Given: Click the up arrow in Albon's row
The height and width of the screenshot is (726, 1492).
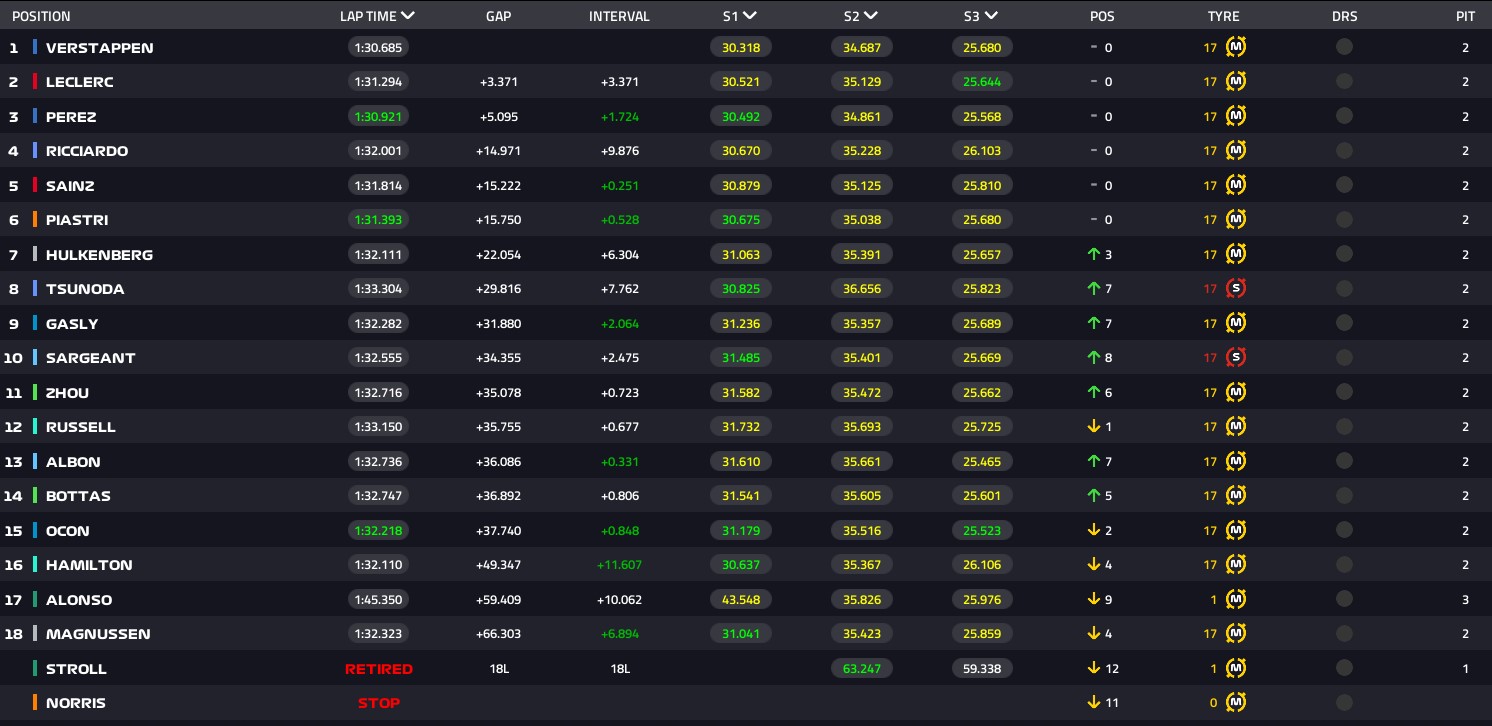Looking at the screenshot, I should (x=1094, y=462).
